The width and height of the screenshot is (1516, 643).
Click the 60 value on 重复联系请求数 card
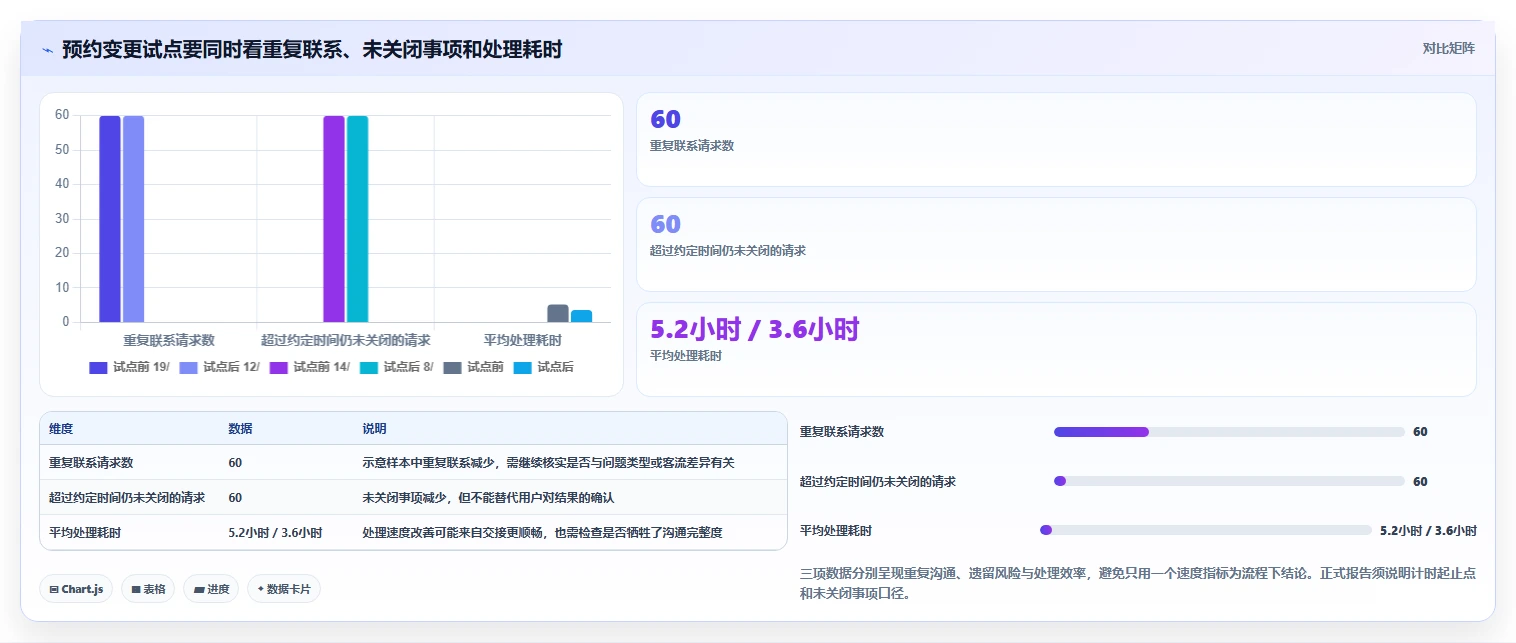pyautogui.click(x=665, y=119)
